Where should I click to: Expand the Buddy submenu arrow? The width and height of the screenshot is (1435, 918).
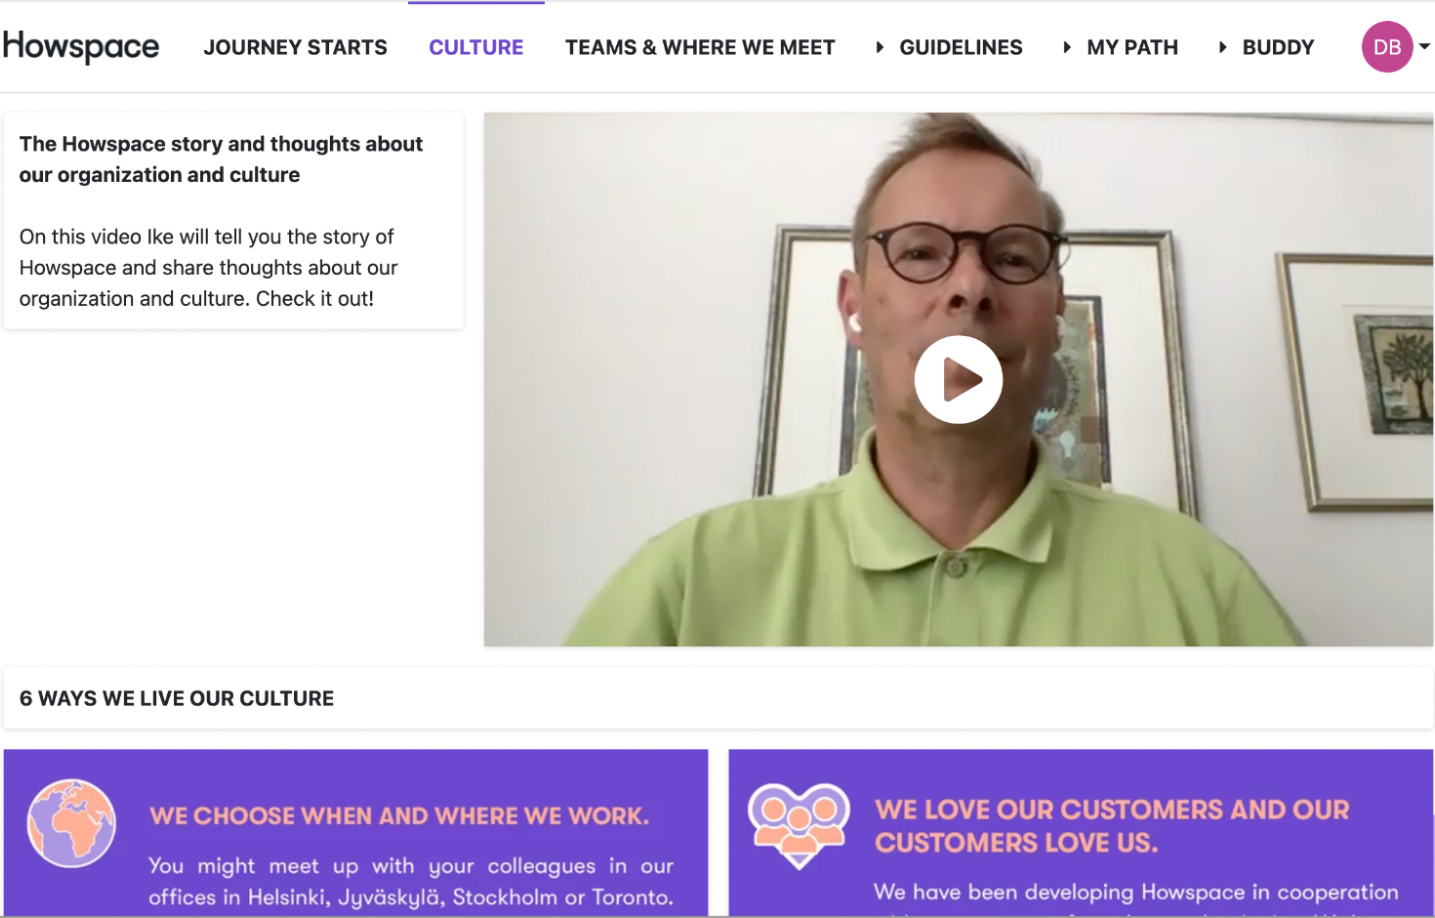[1222, 47]
